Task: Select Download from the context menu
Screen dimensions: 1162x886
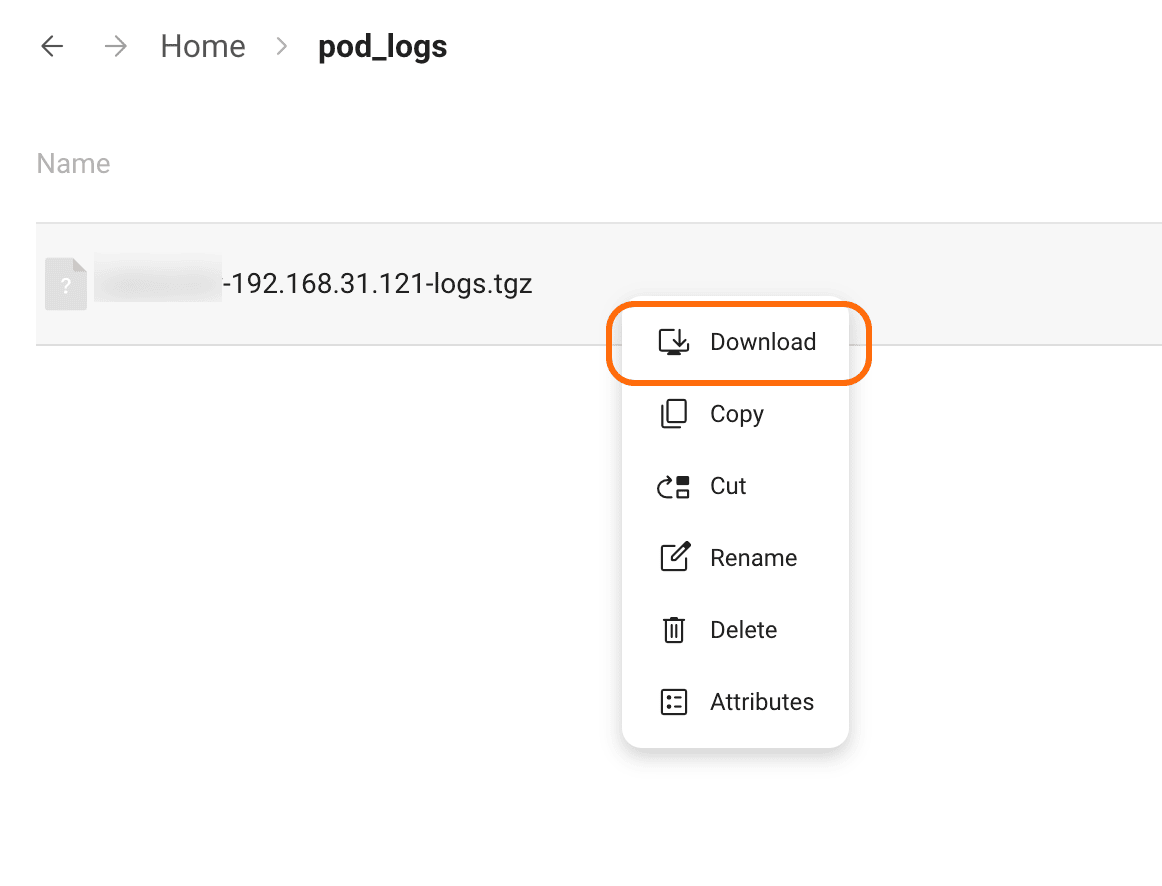Action: pos(762,341)
